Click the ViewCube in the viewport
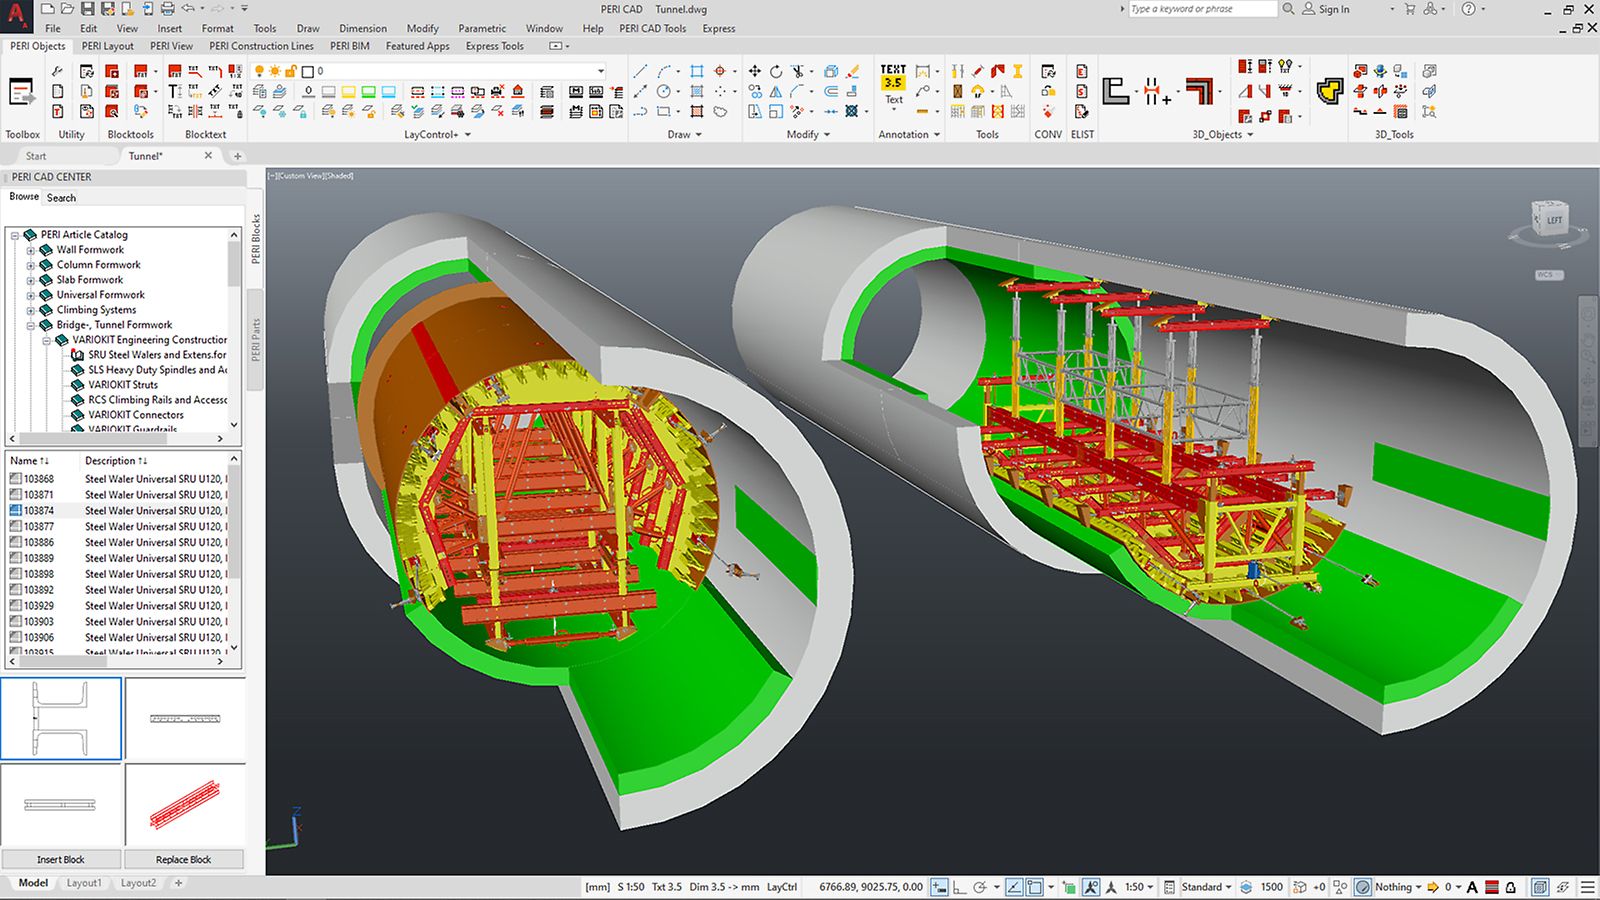 click(x=1550, y=219)
